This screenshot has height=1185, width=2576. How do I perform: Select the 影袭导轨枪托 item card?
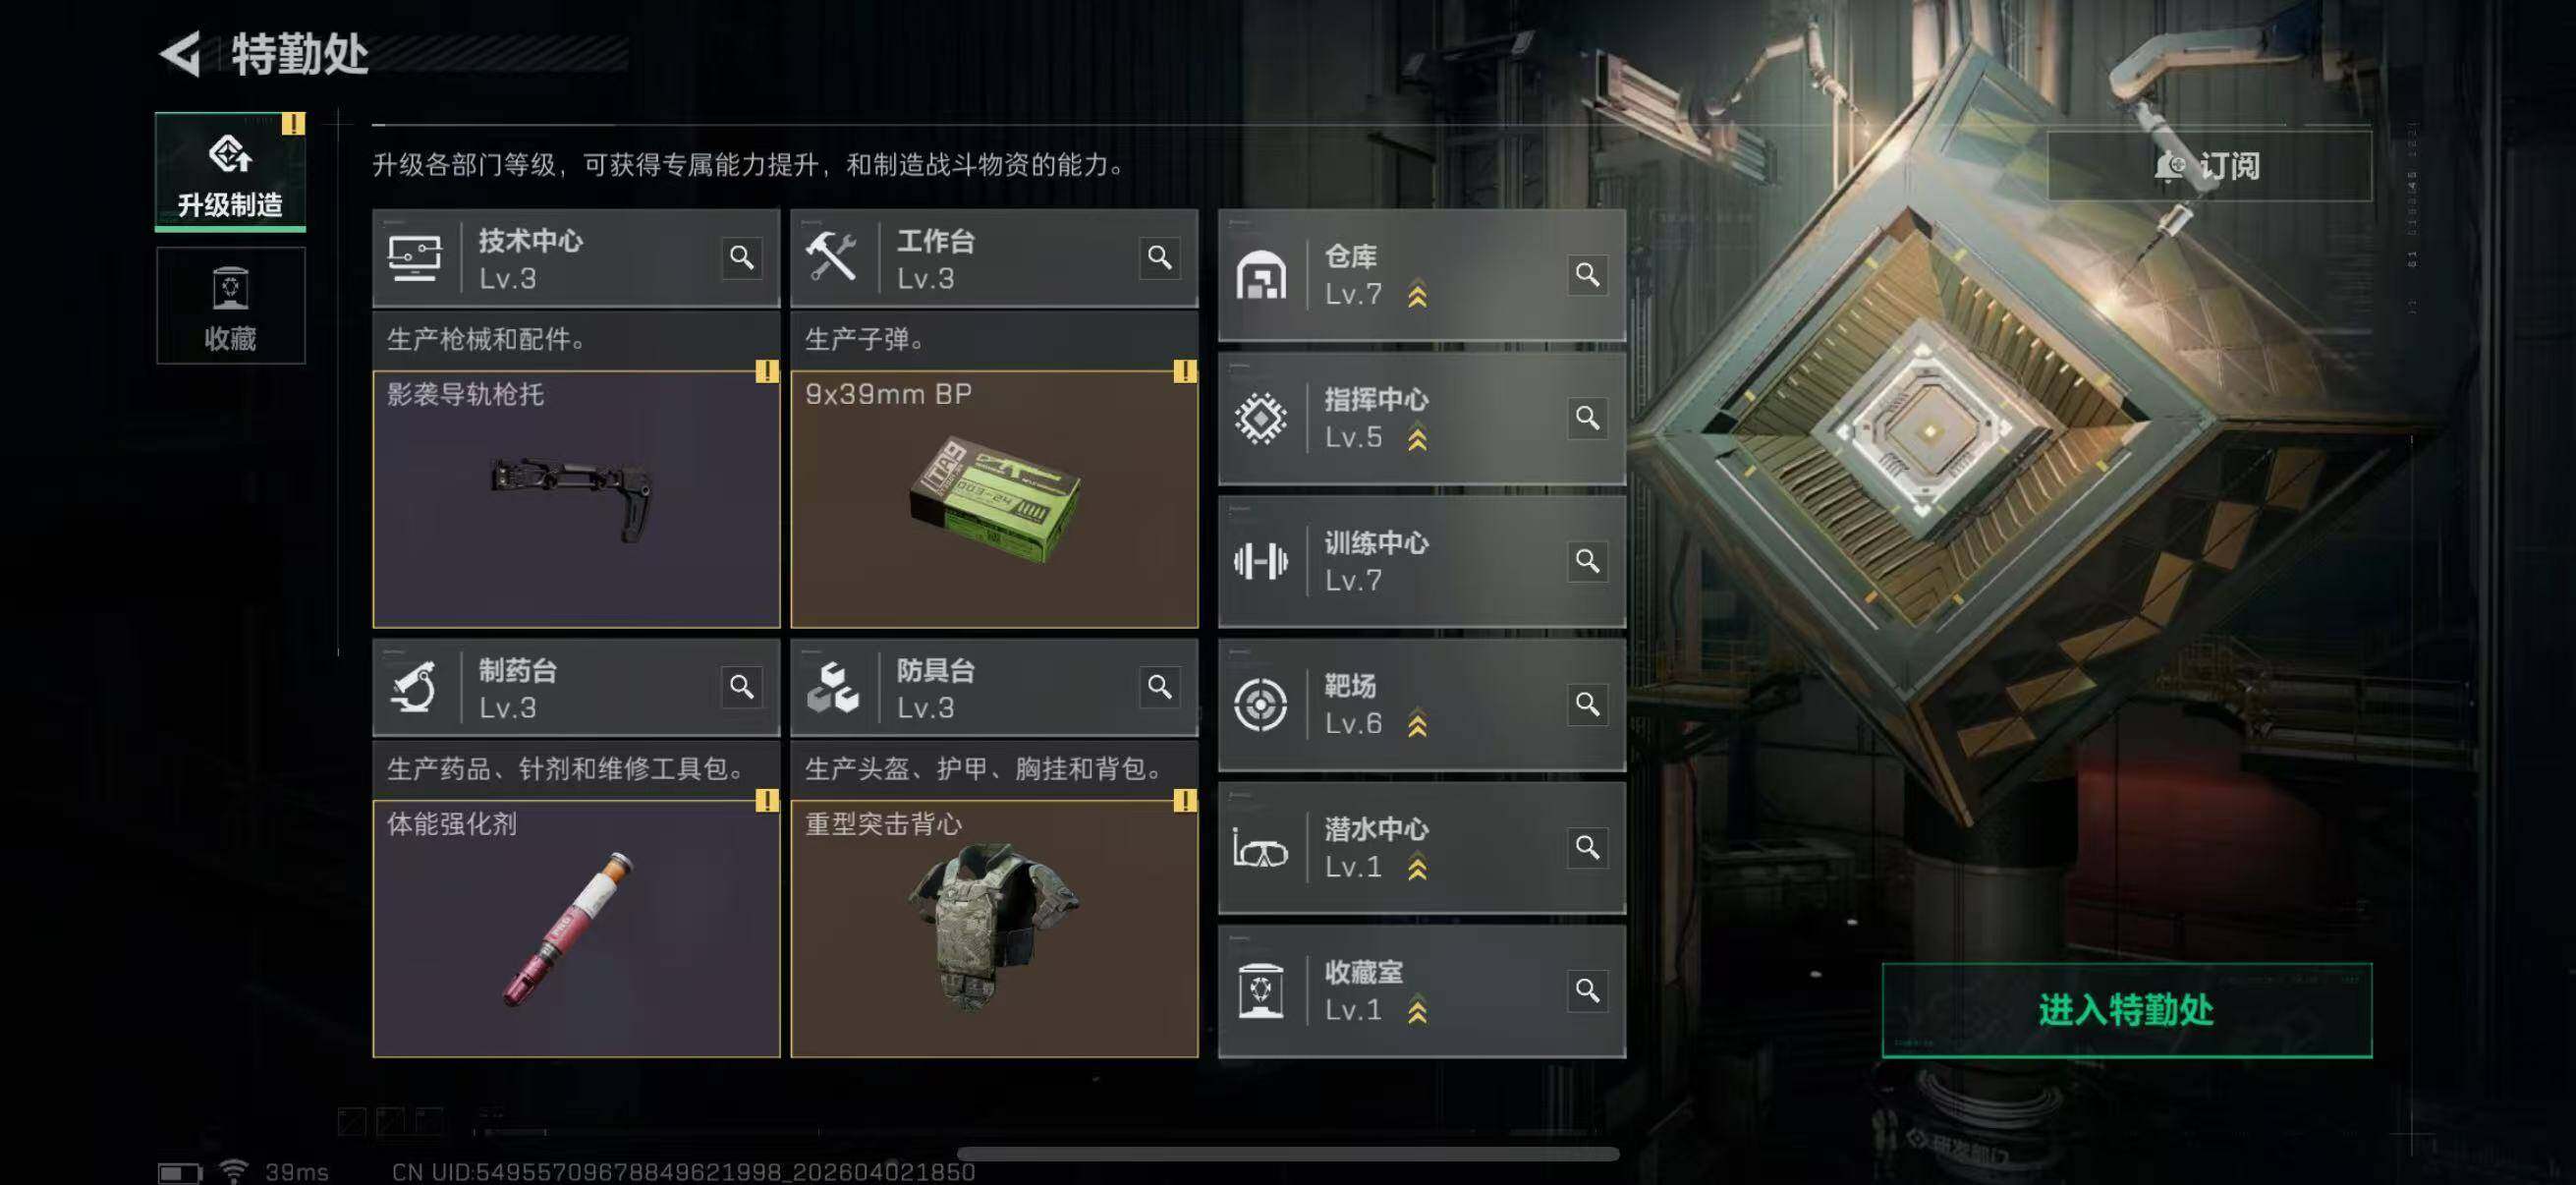point(576,499)
